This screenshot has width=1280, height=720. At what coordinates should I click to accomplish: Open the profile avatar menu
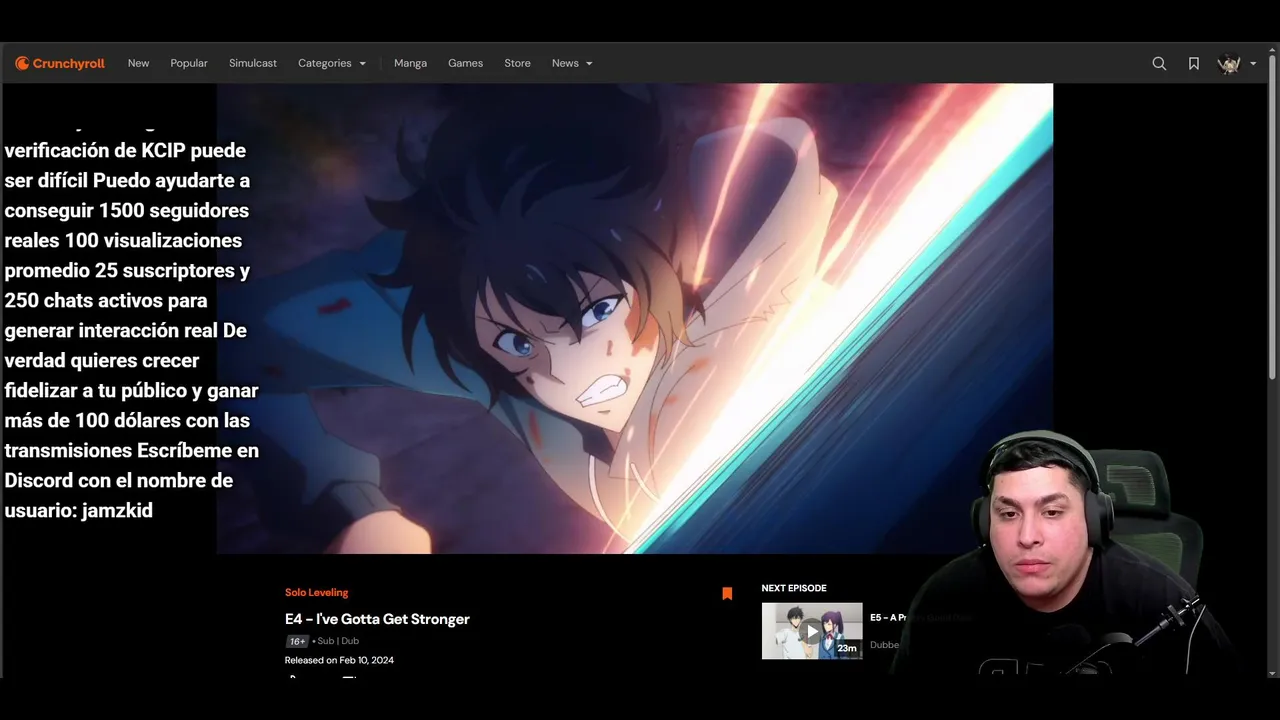point(1229,63)
